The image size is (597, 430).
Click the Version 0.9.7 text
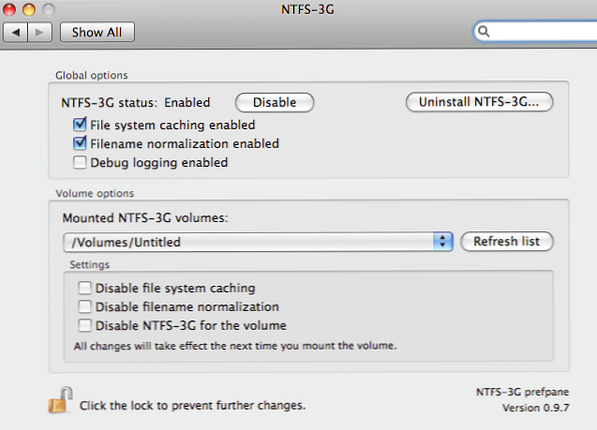[x=535, y=408]
